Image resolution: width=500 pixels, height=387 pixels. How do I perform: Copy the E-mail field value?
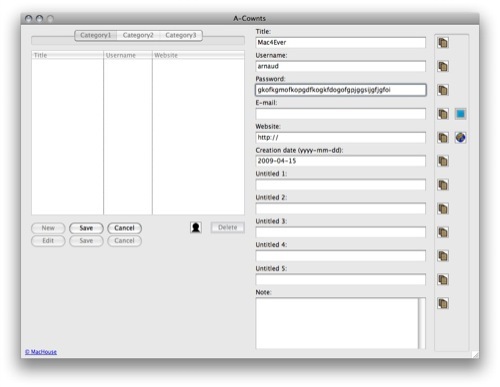tap(443, 114)
